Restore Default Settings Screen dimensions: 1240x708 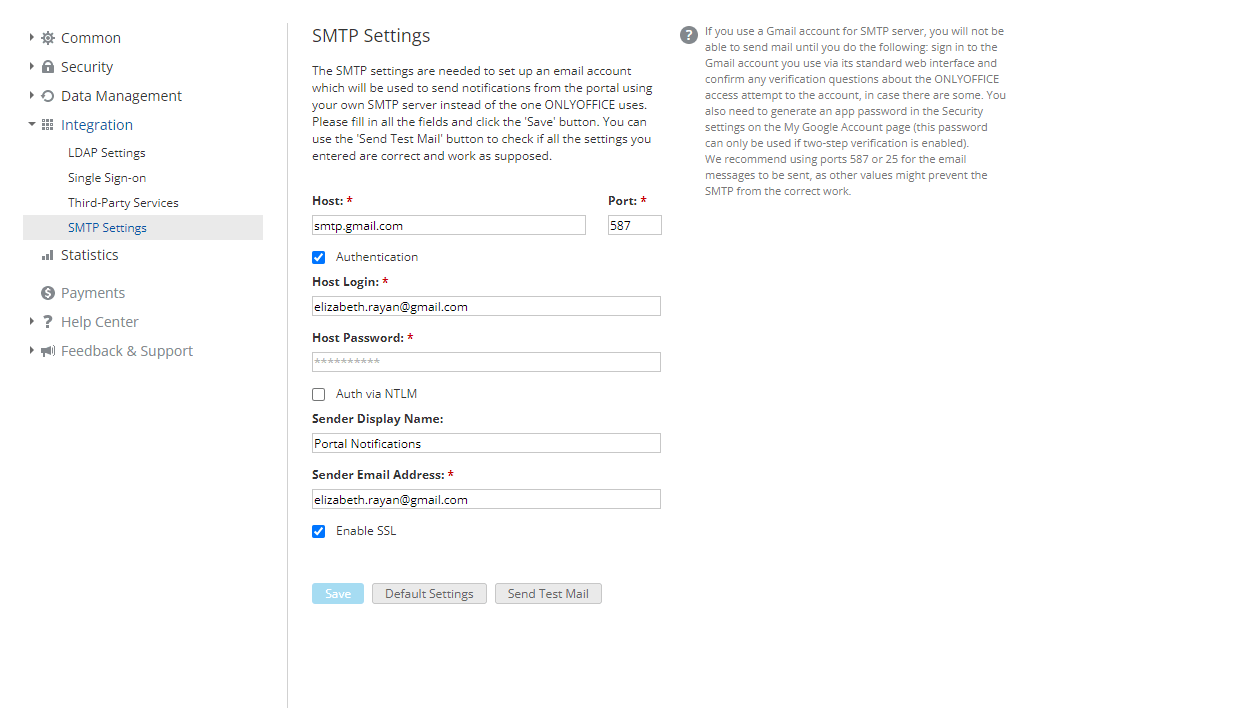coord(429,593)
